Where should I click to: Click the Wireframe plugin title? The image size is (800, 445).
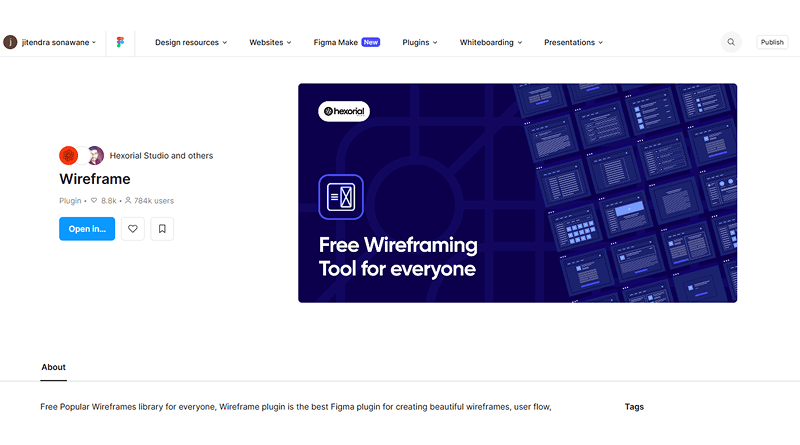pyautogui.click(x=95, y=179)
